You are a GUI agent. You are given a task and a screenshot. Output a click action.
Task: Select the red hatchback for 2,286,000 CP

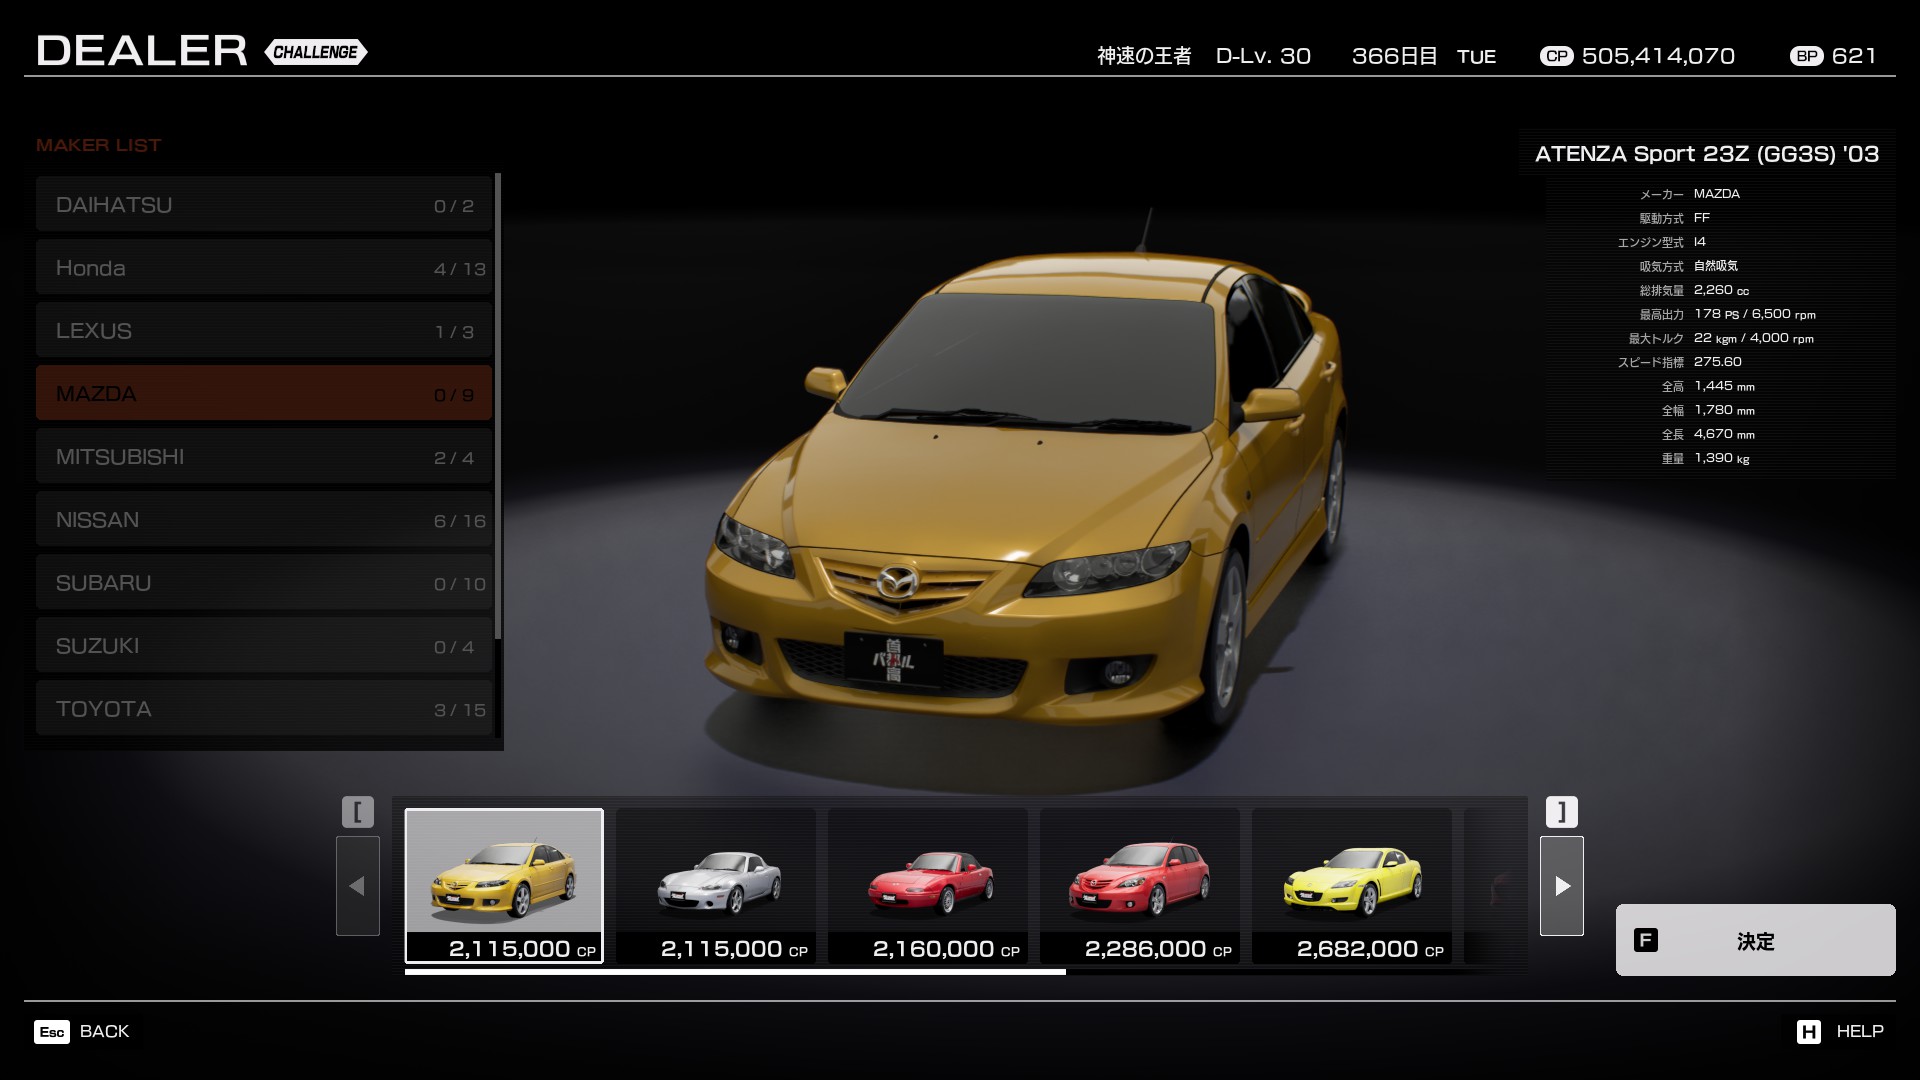[1140, 885]
